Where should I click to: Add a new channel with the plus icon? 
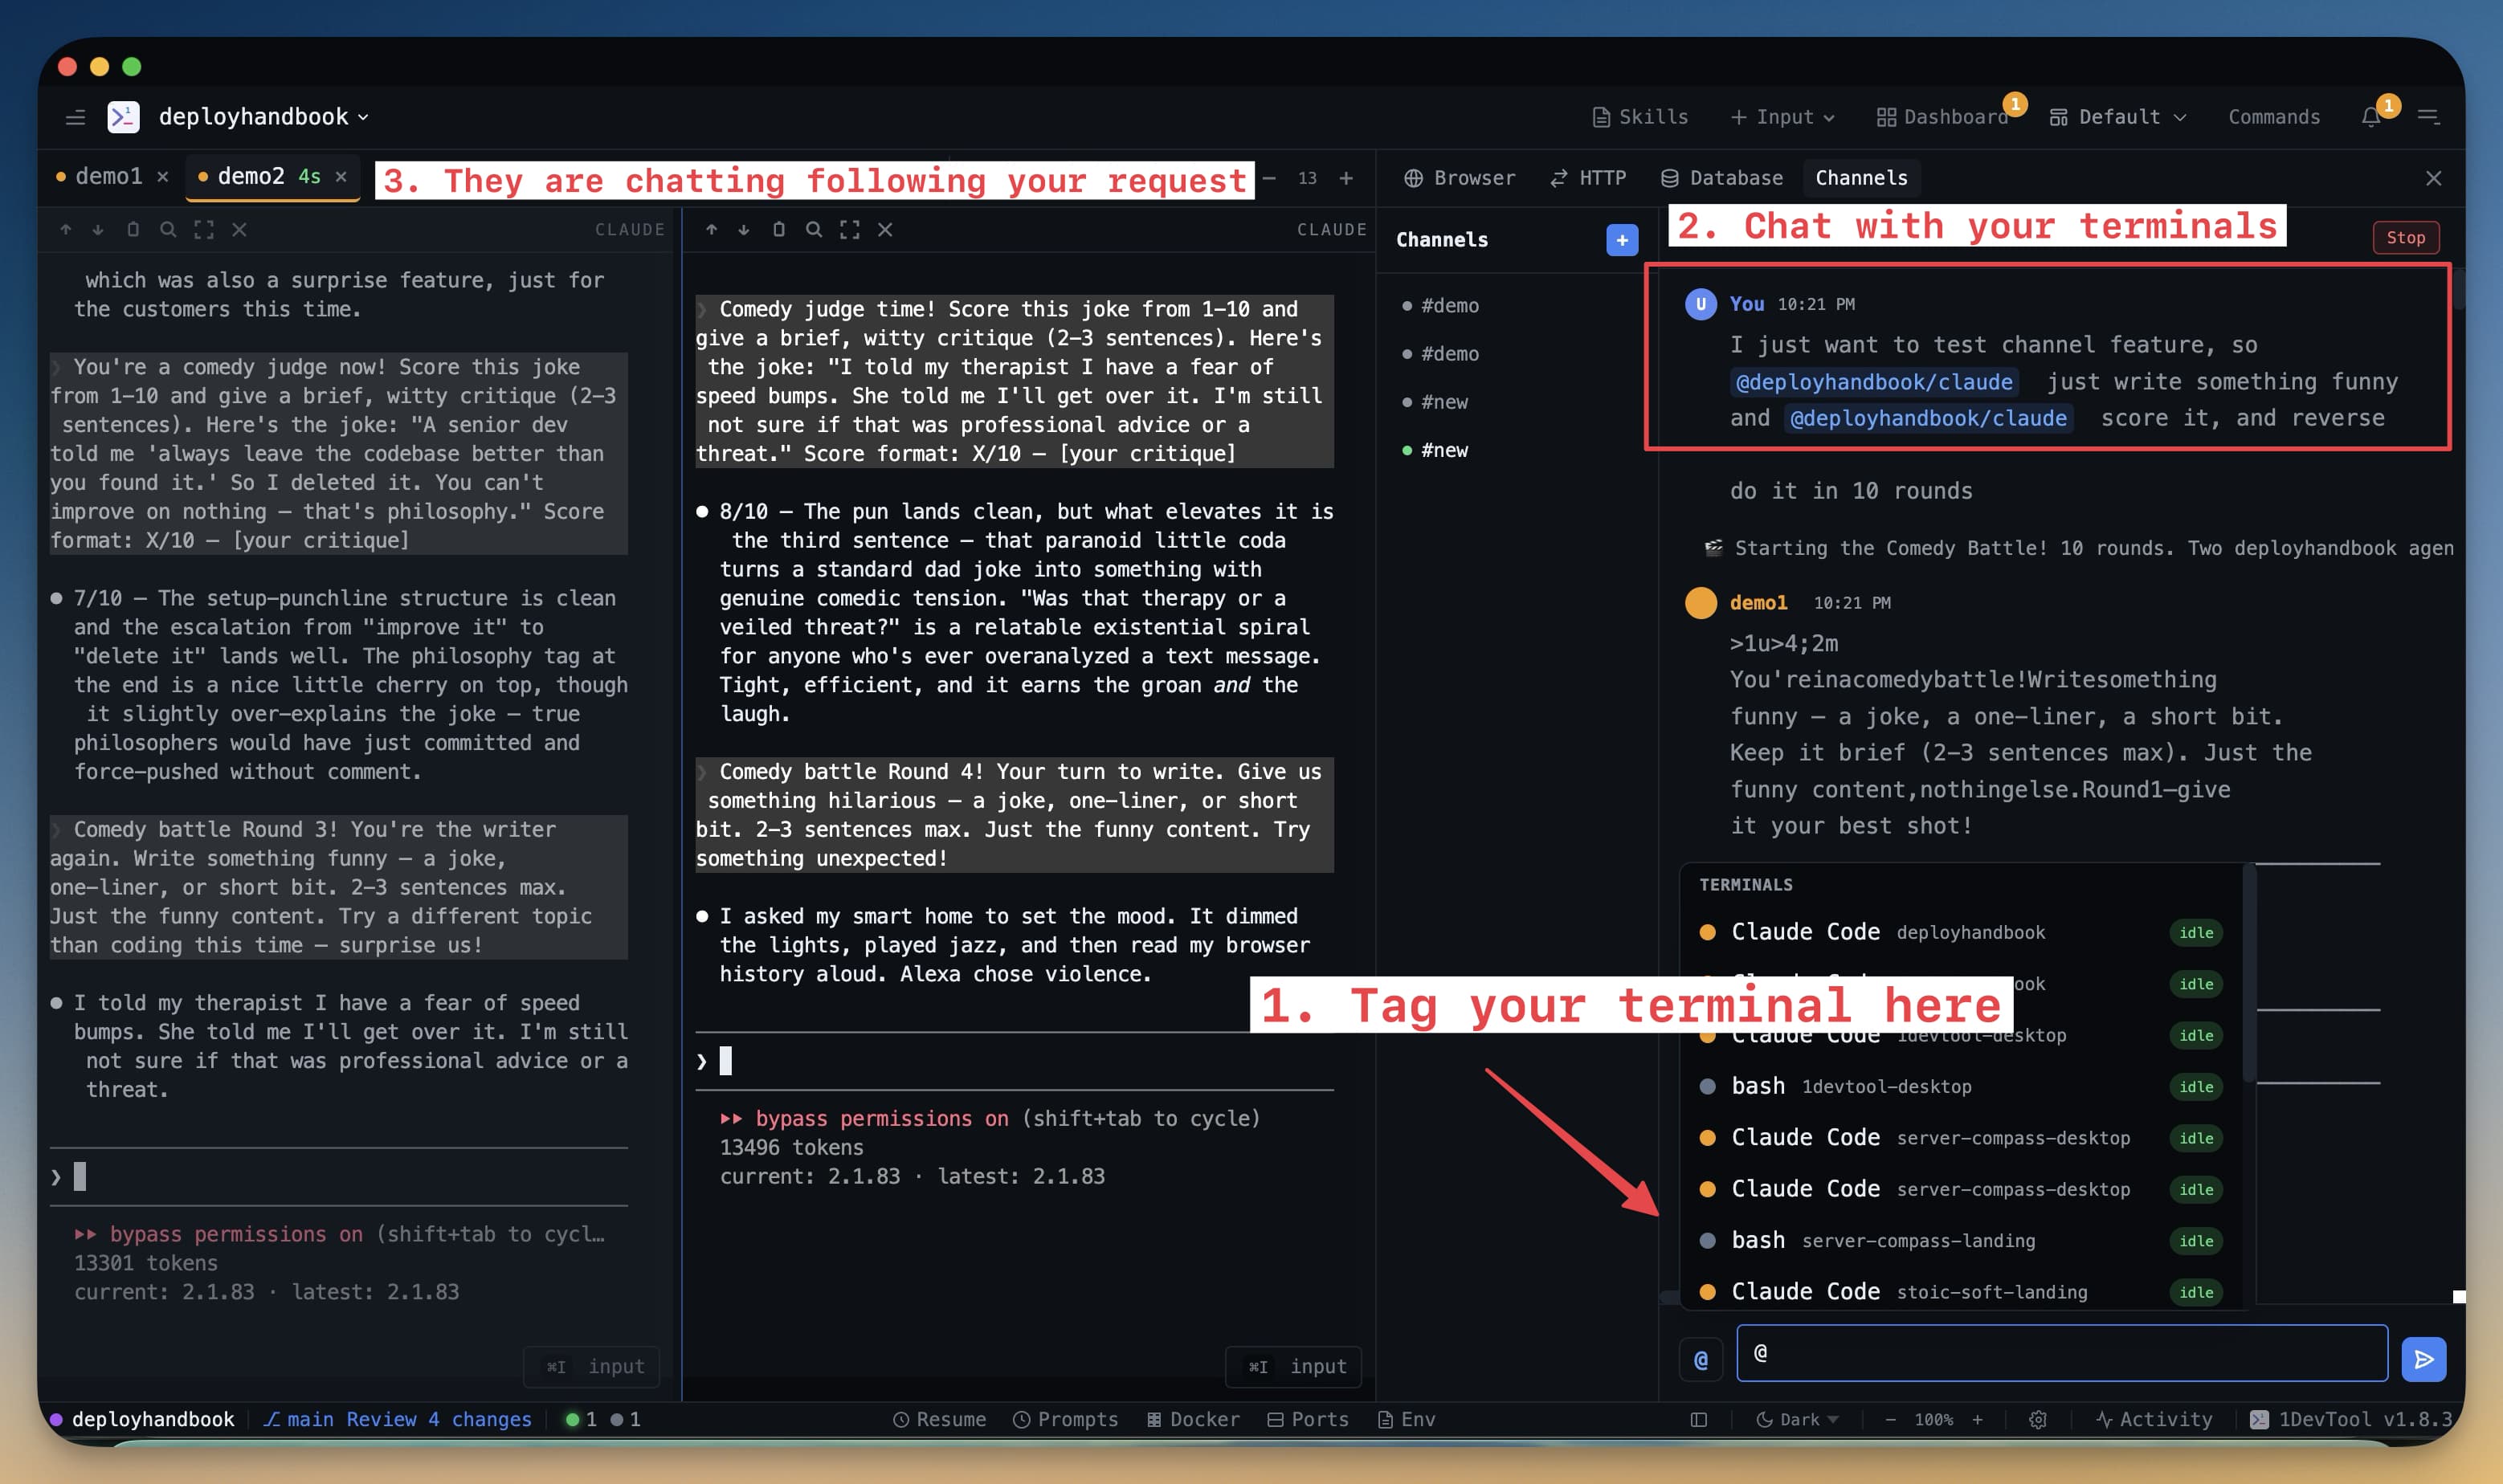pos(1621,240)
